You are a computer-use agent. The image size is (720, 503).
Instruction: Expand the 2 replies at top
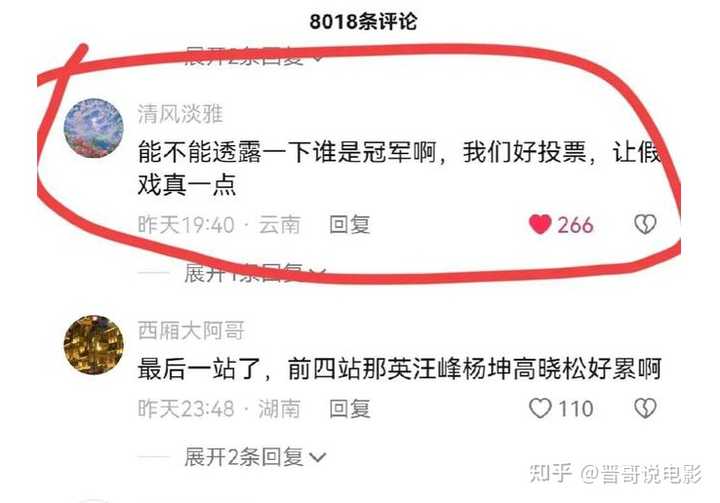click(x=255, y=57)
